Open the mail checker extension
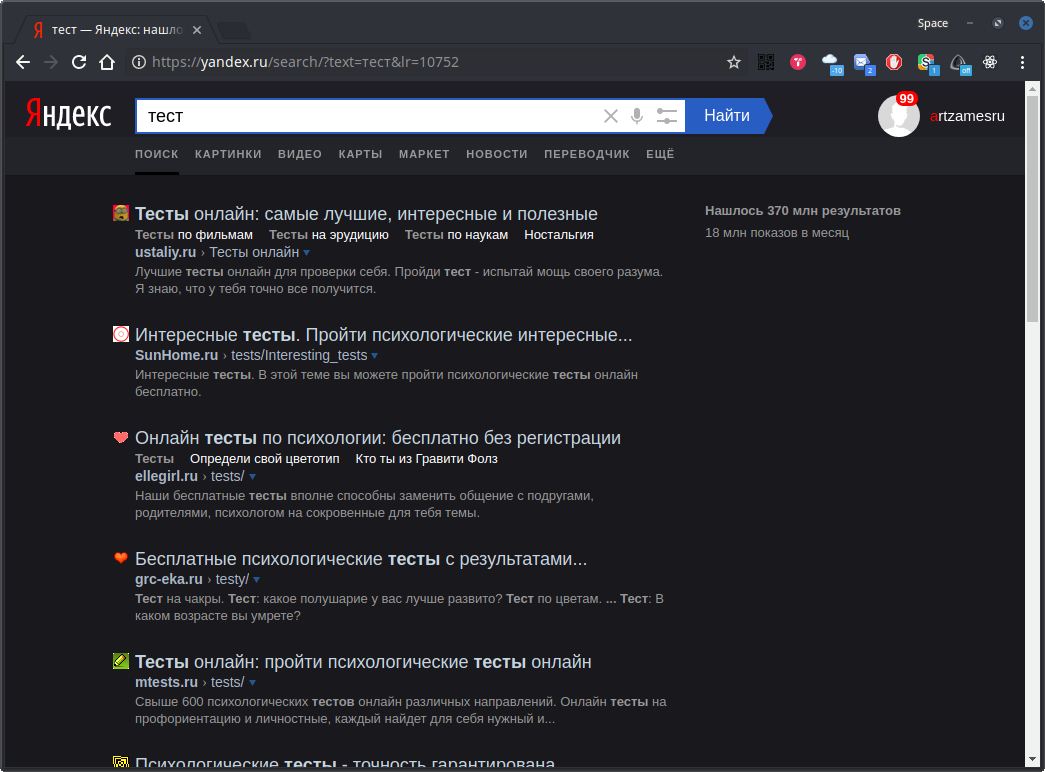The width and height of the screenshot is (1045, 772). point(864,63)
